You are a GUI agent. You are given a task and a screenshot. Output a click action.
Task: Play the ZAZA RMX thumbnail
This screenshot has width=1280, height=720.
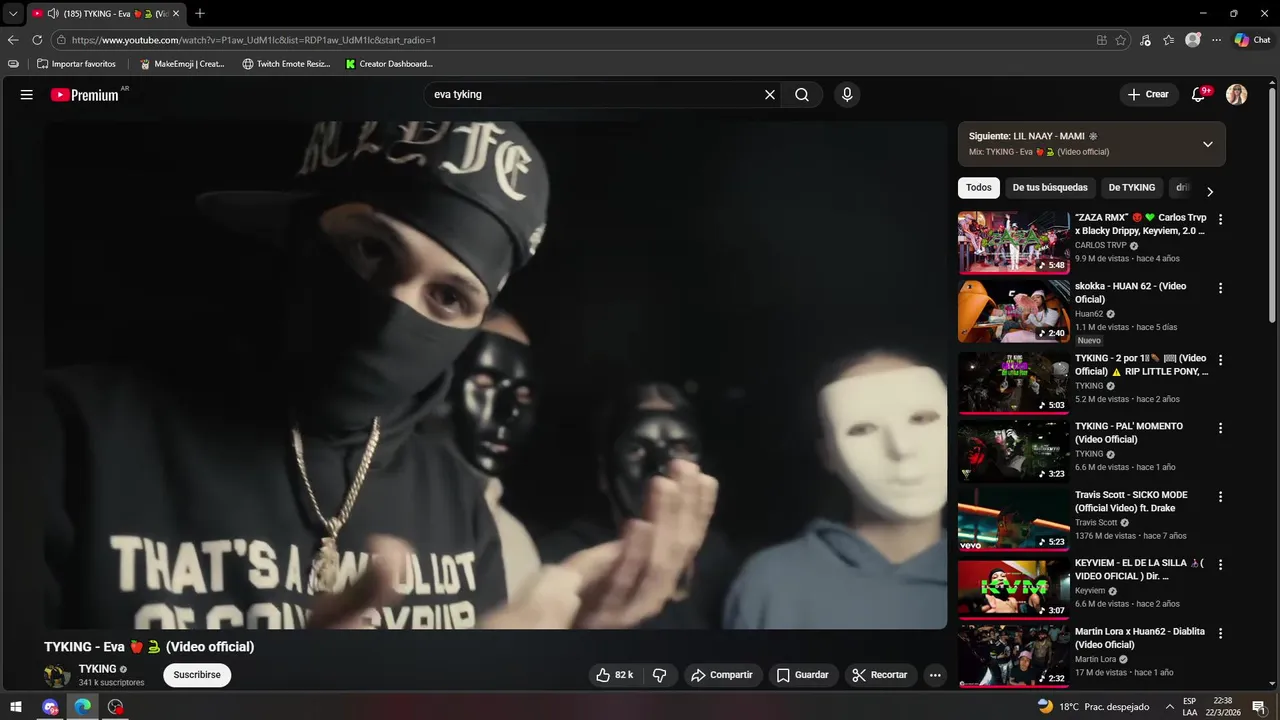point(1014,242)
